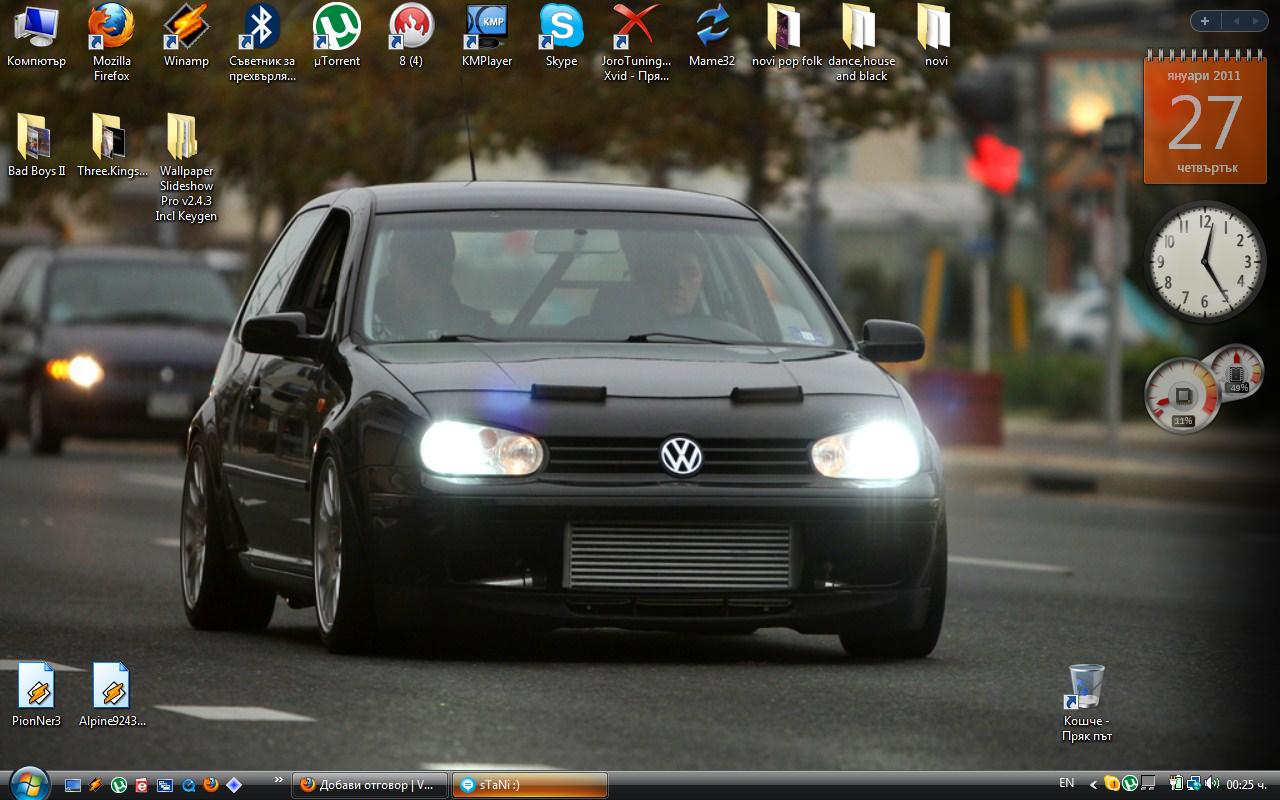Select the 'novi pop folk' folder
The image size is (1280, 800).
(786, 28)
